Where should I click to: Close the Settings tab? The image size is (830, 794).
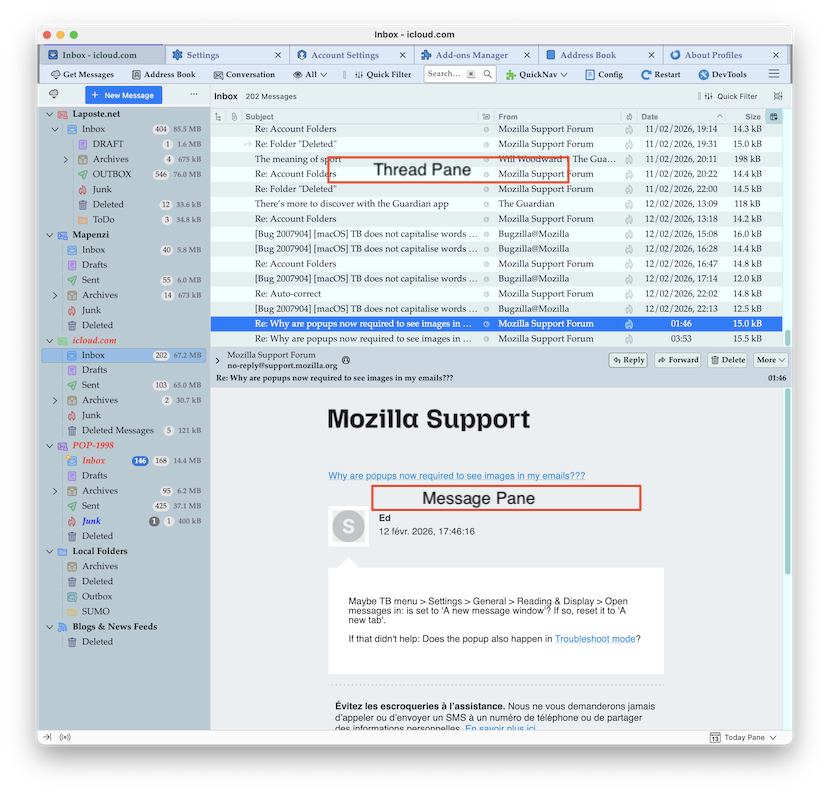pyautogui.click(x=278, y=55)
